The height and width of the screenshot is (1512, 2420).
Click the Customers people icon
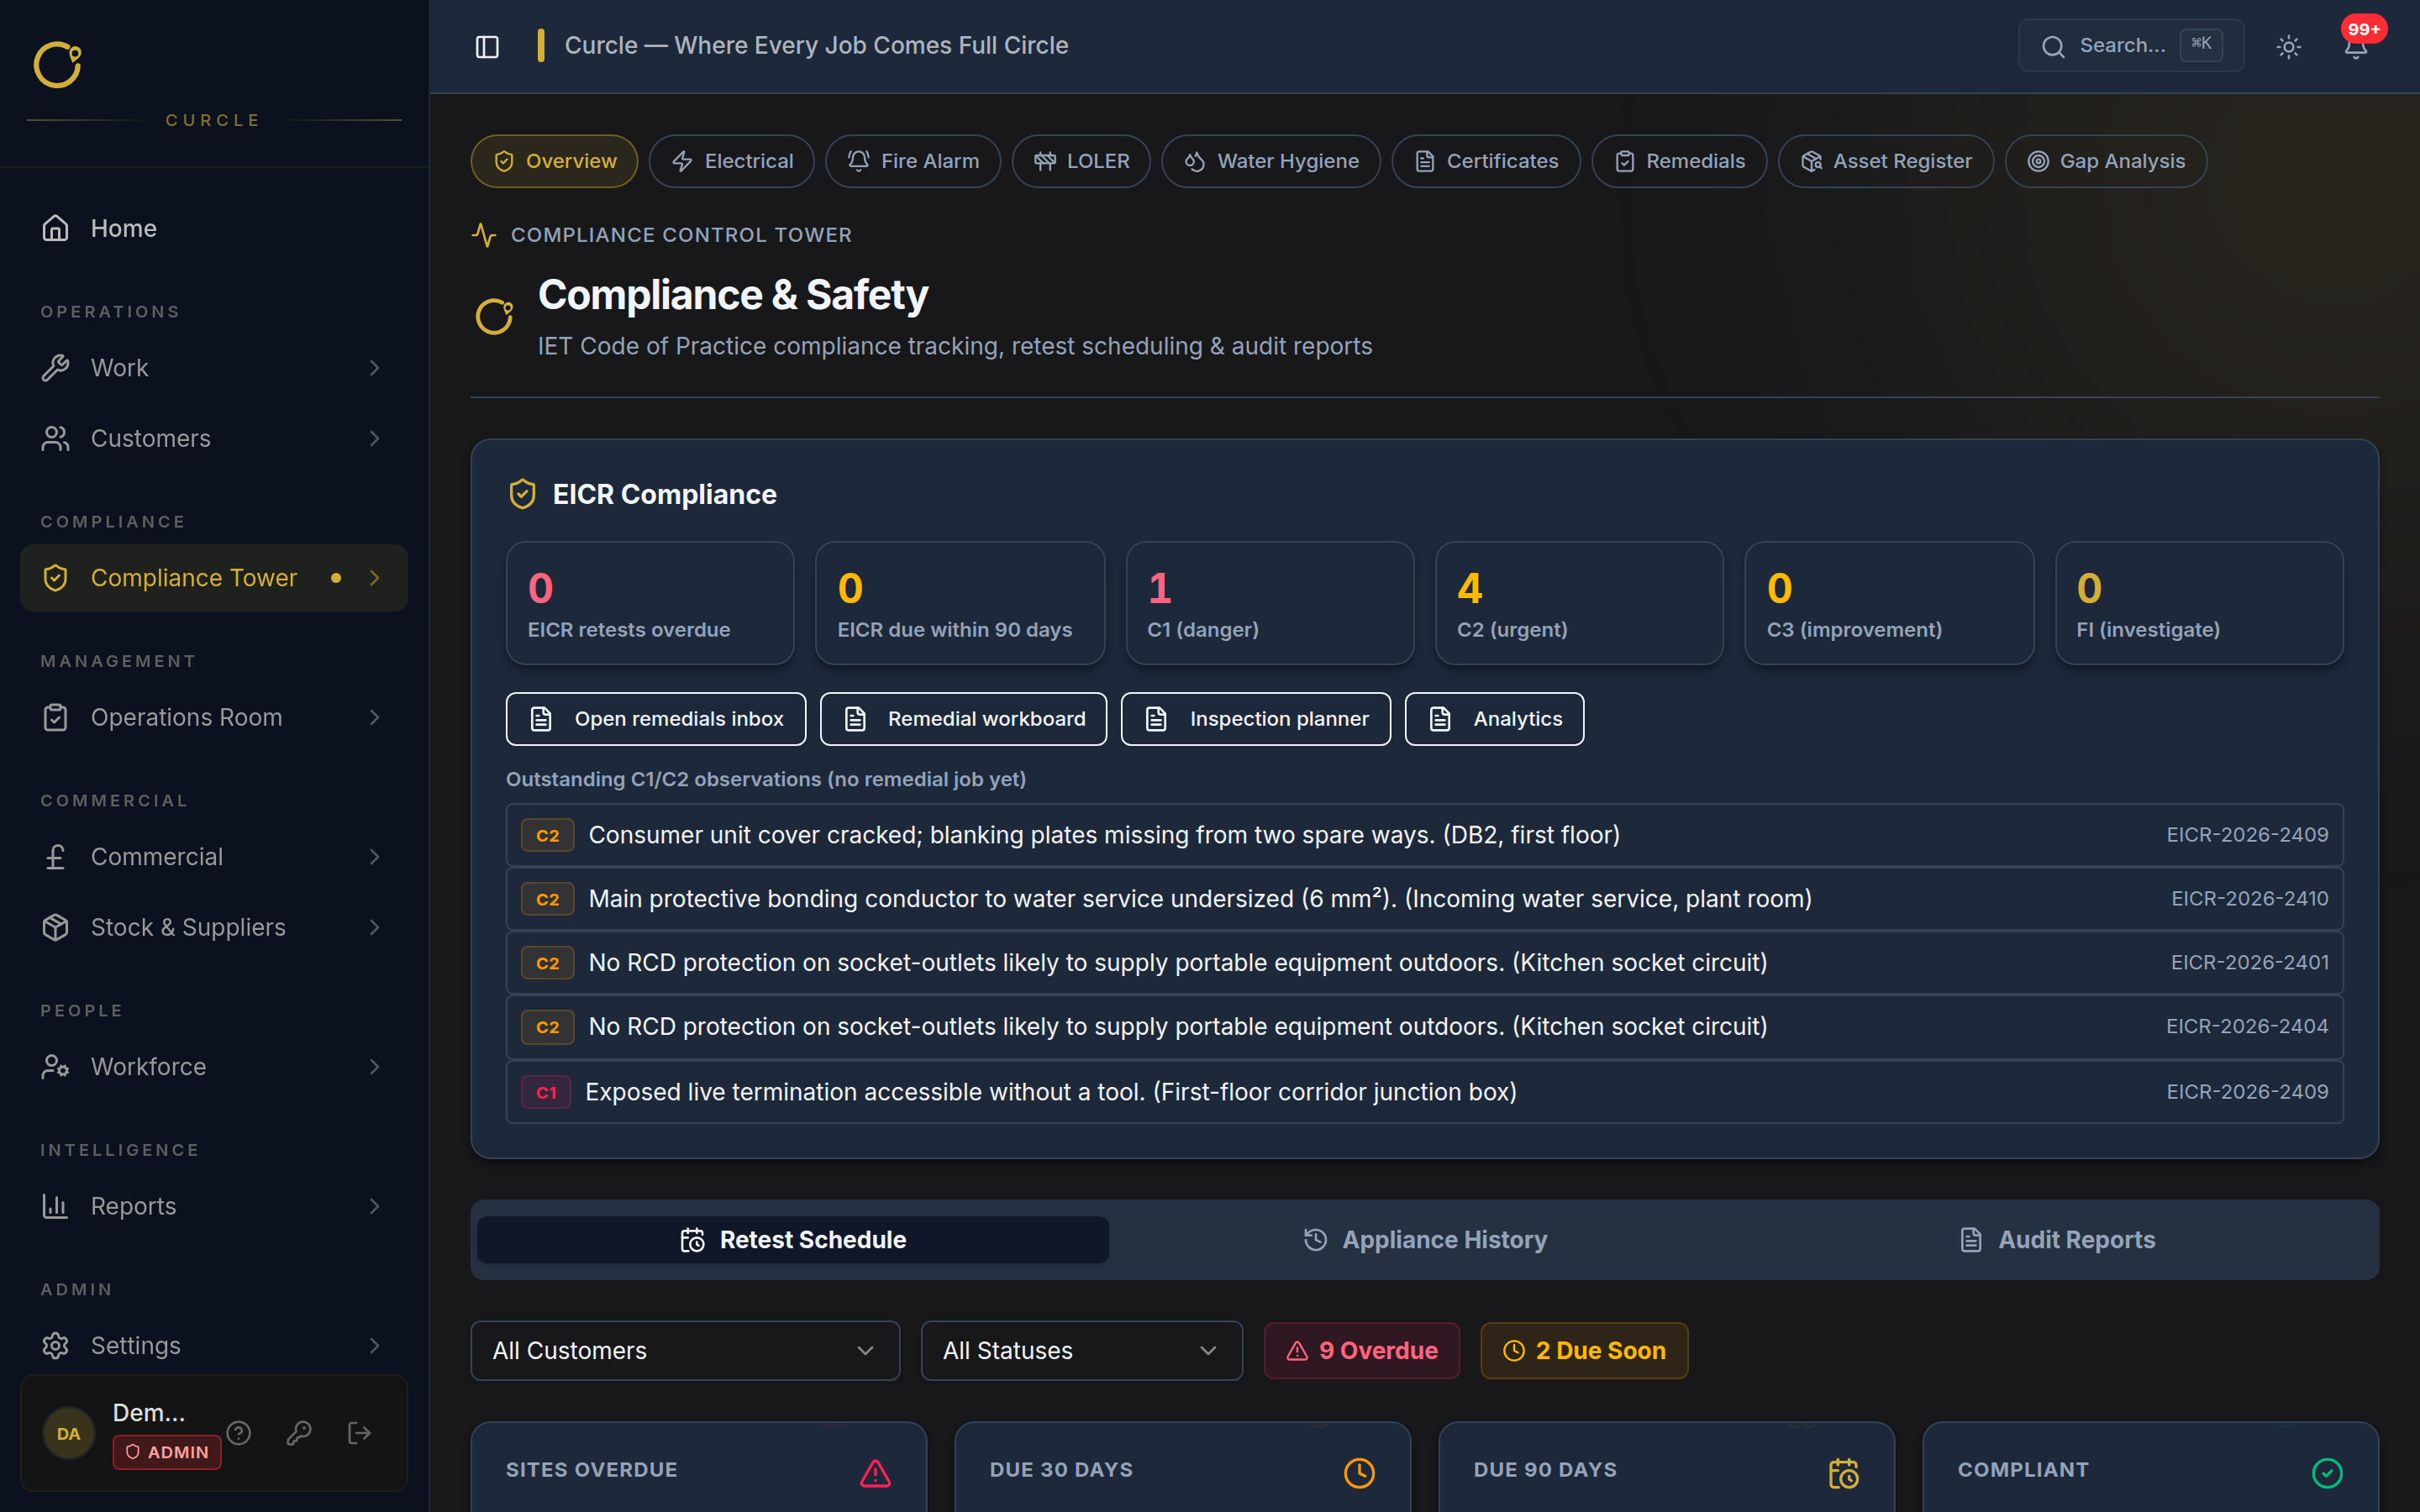55,438
